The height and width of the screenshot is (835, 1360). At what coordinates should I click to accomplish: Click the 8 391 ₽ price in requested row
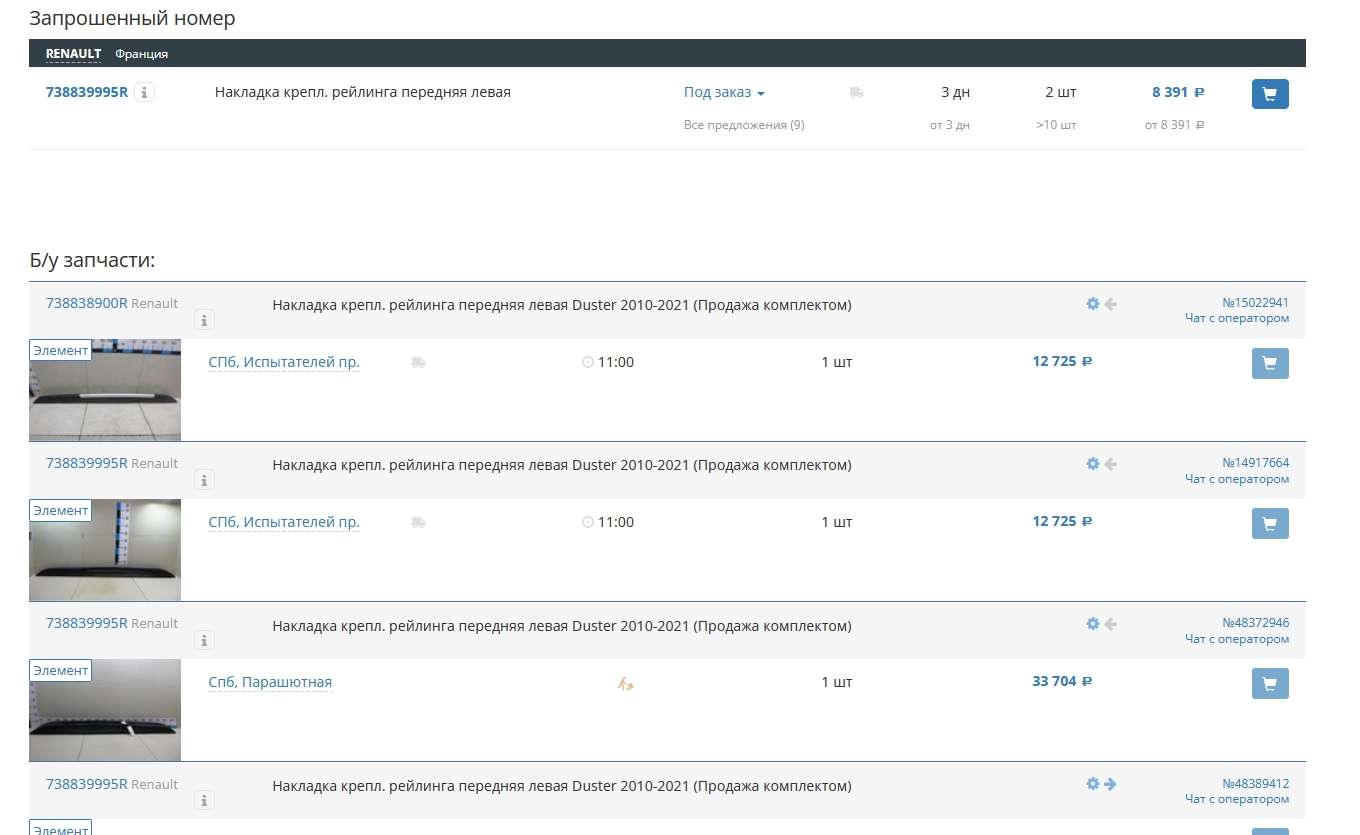point(1178,92)
